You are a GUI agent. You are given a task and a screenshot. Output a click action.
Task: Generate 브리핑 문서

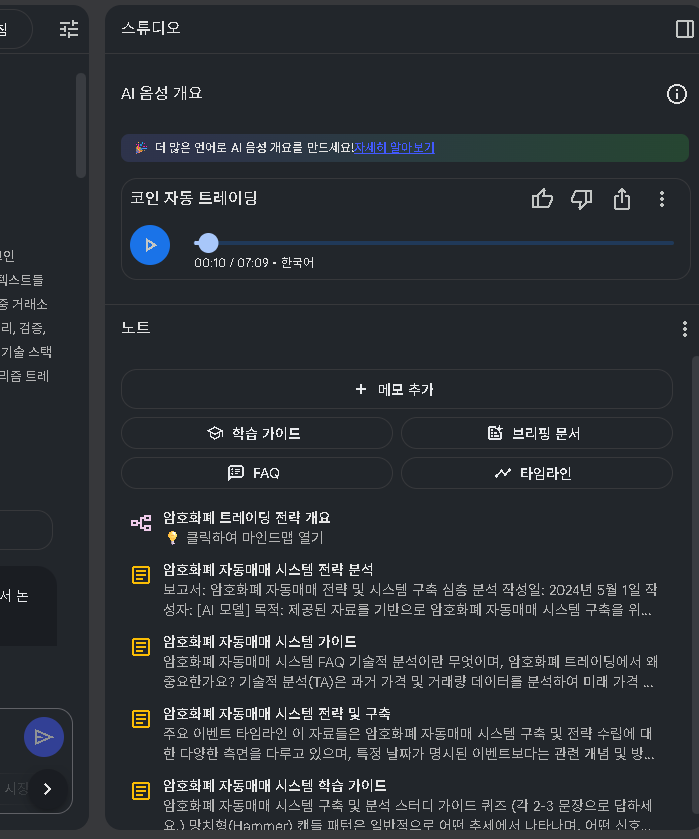coord(537,433)
